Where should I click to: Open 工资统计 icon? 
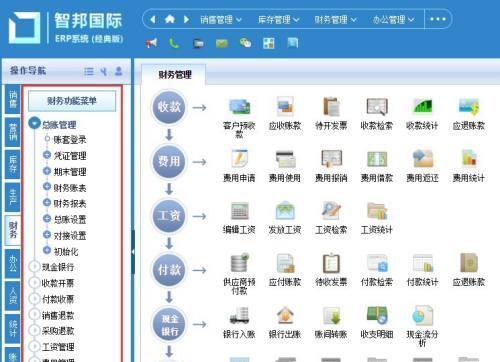[x=377, y=211]
